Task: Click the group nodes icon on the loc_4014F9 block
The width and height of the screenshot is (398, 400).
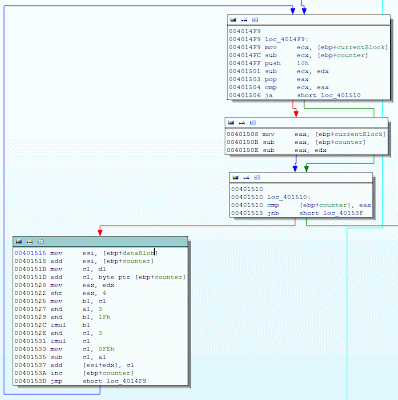Action: [x=255, y=20]
